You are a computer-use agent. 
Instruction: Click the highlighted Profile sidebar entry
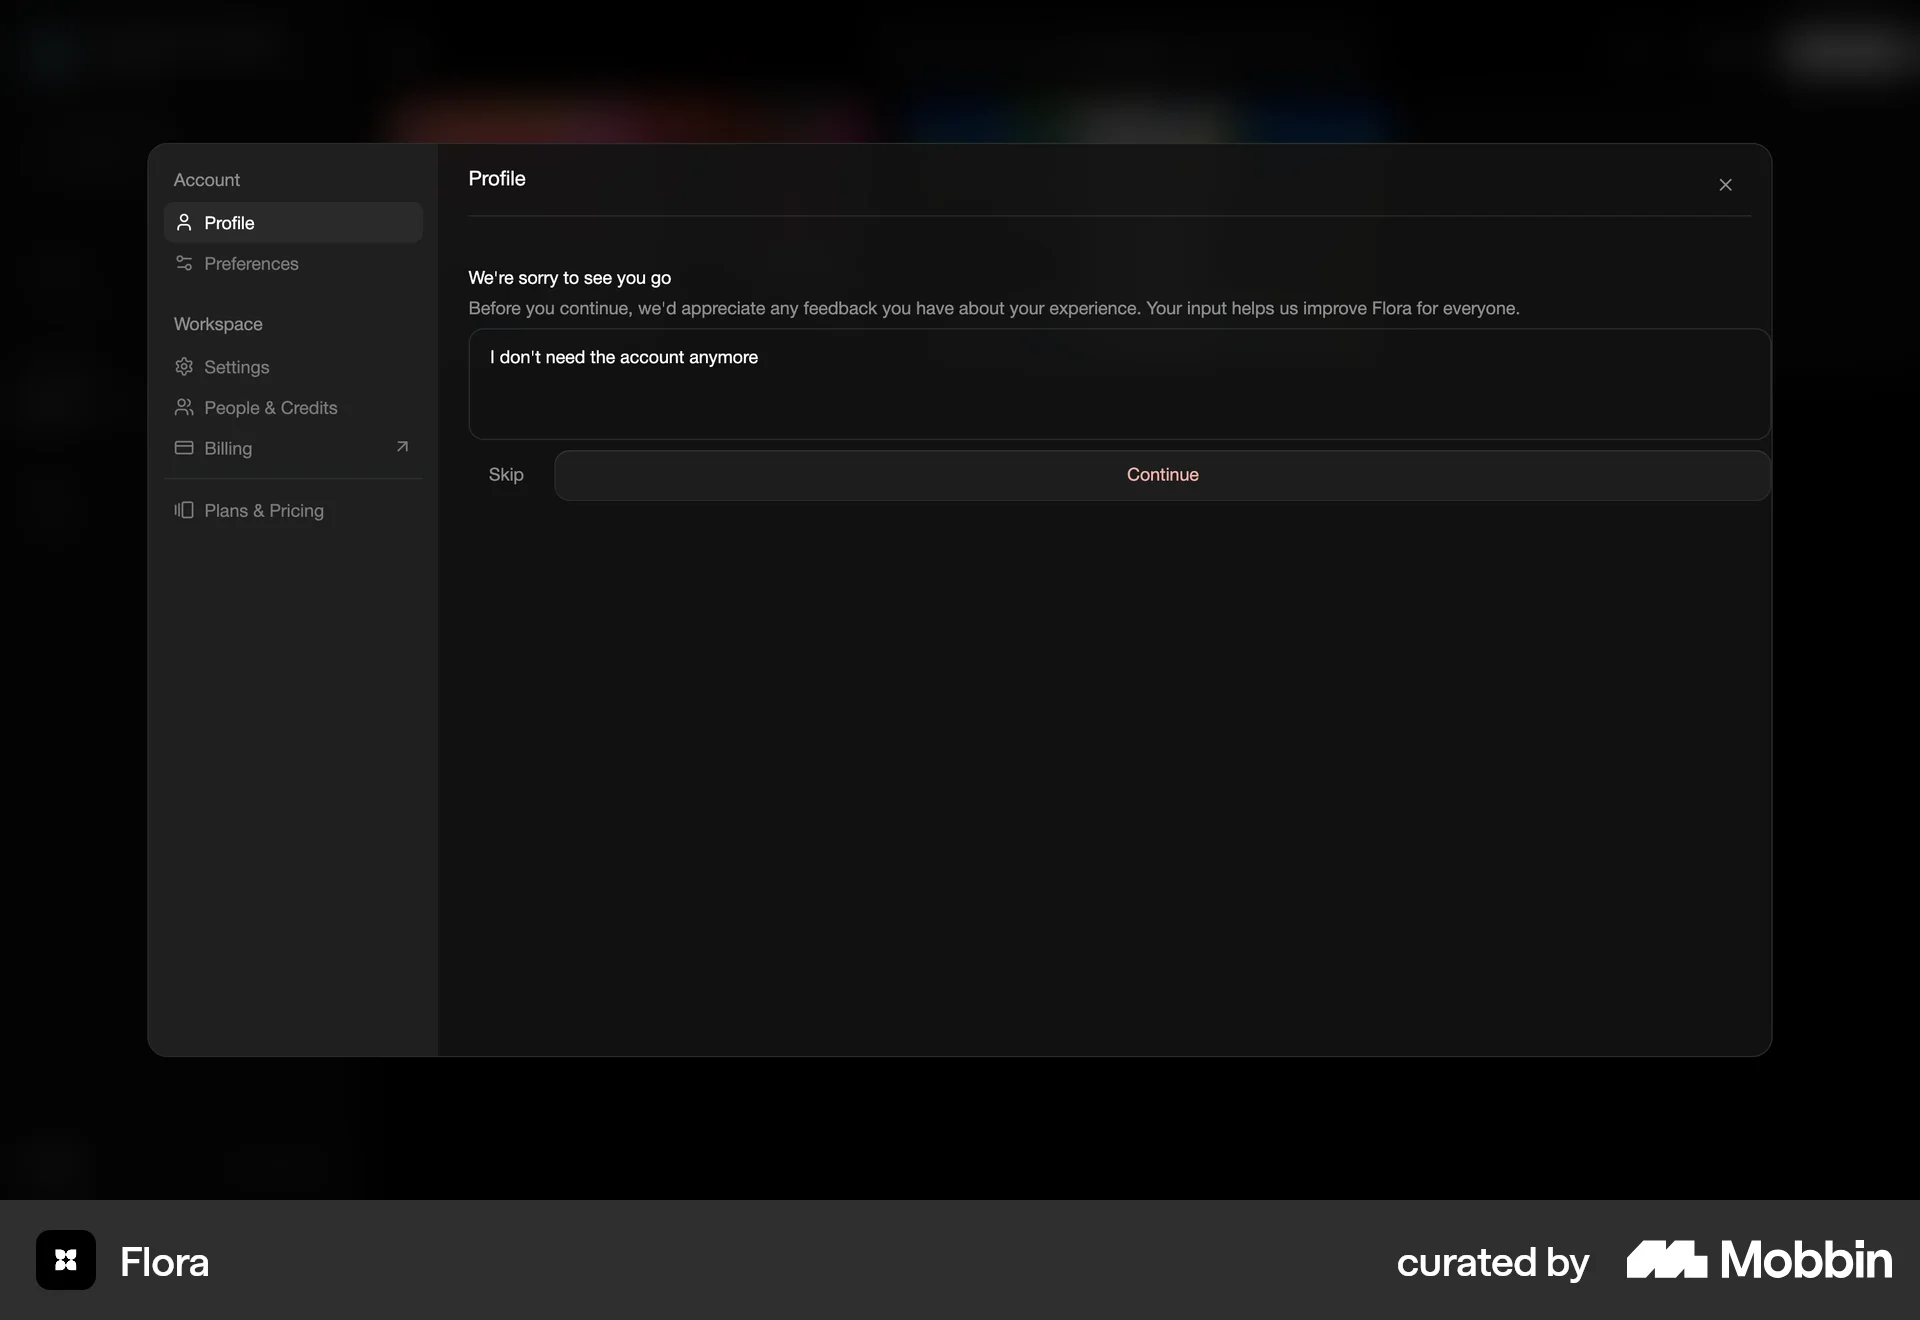[229, 222]
